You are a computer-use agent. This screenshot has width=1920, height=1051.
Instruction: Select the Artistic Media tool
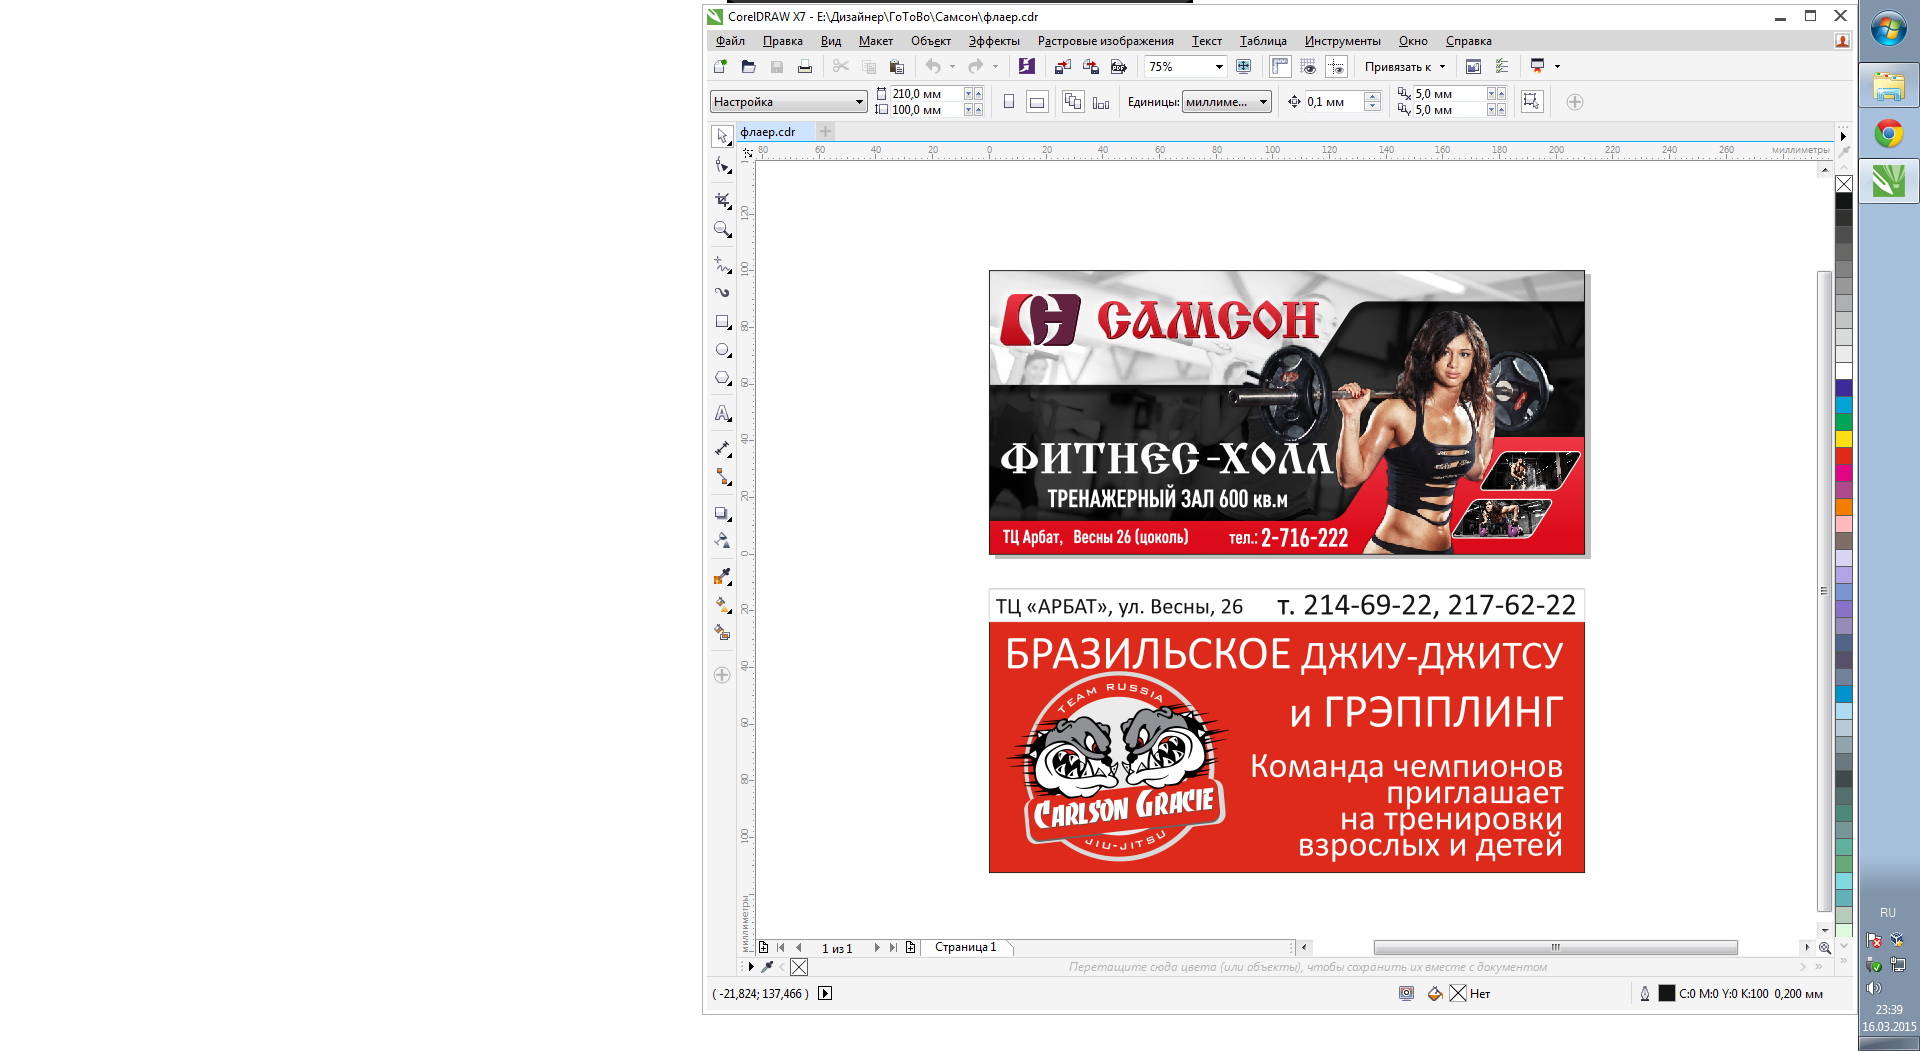pos(722,293)
